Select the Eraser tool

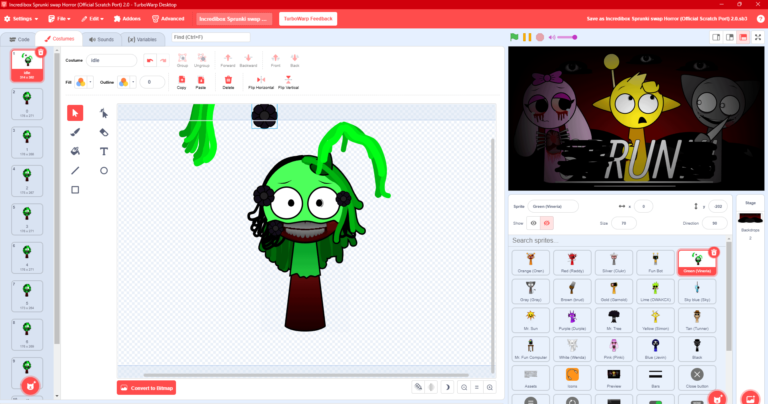coord(104,132)
